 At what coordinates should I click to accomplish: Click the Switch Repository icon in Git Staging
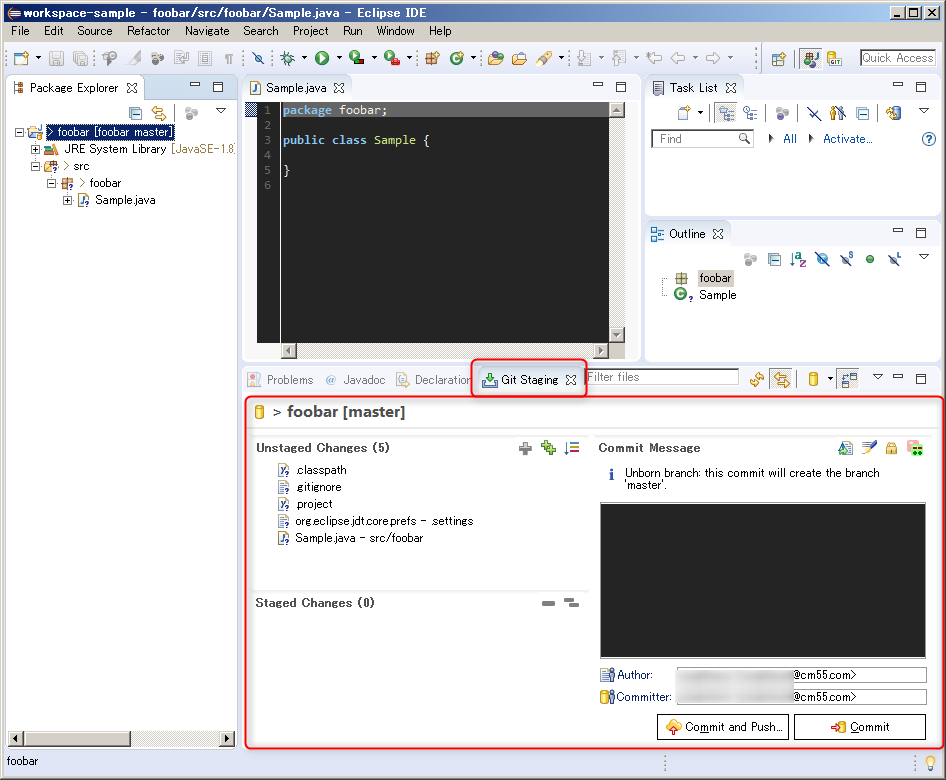[x=813, y=379]
